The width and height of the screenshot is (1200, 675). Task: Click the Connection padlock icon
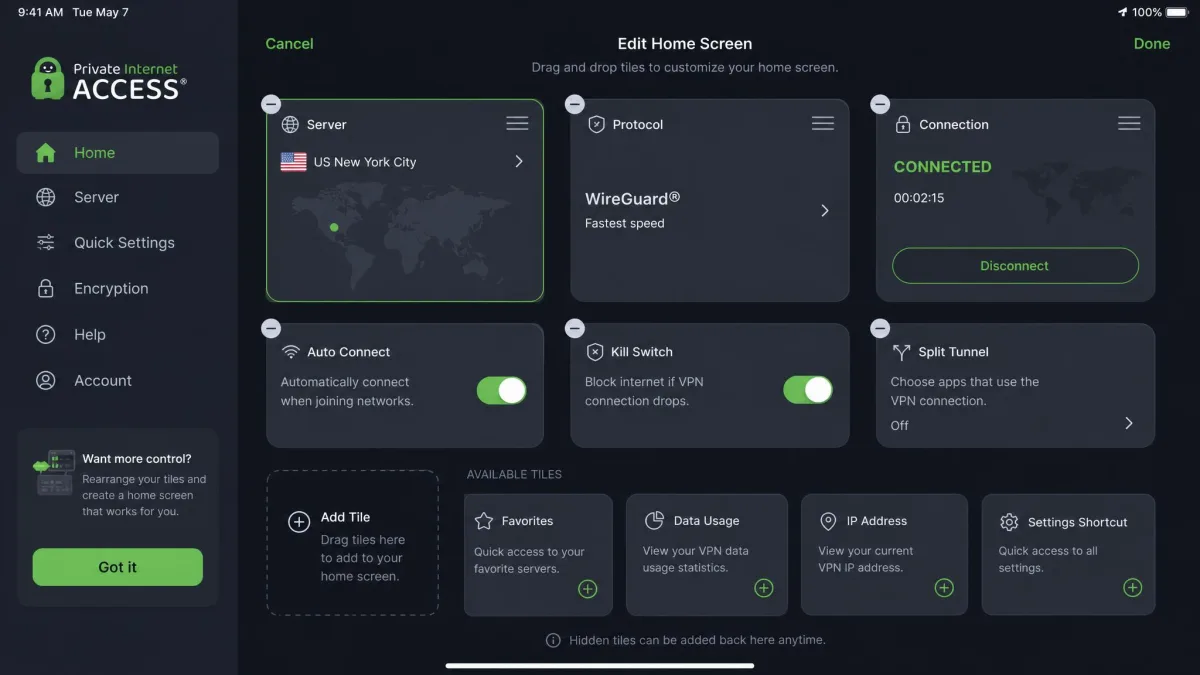click(902, 125)
